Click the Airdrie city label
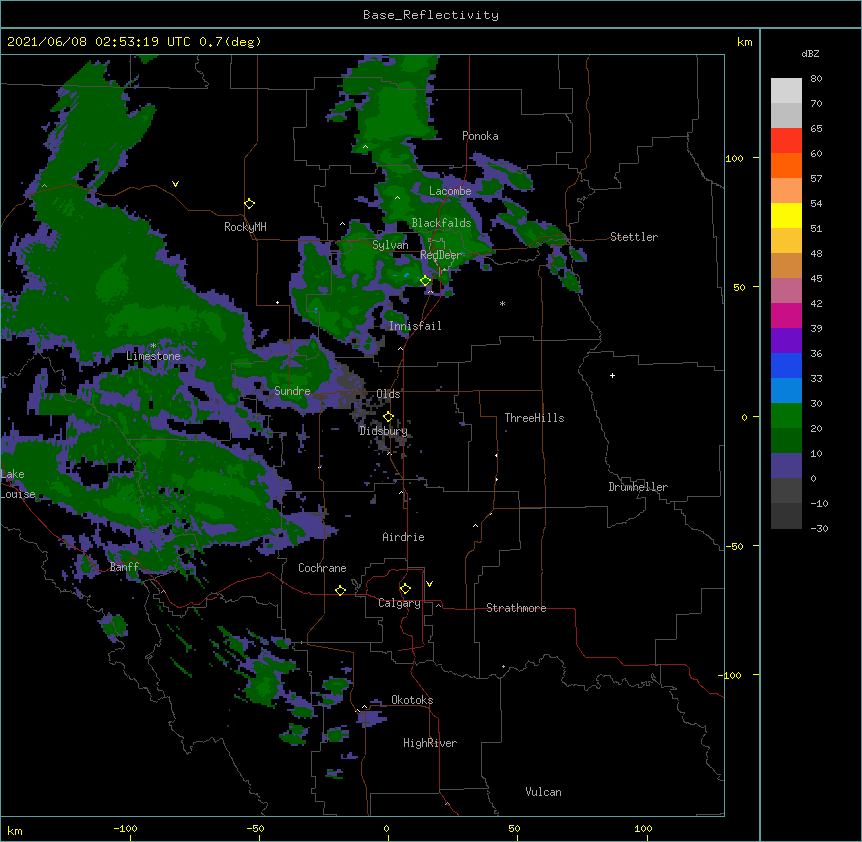The height and width of the screenshot is (842, 862). click(x=404, y=537)
